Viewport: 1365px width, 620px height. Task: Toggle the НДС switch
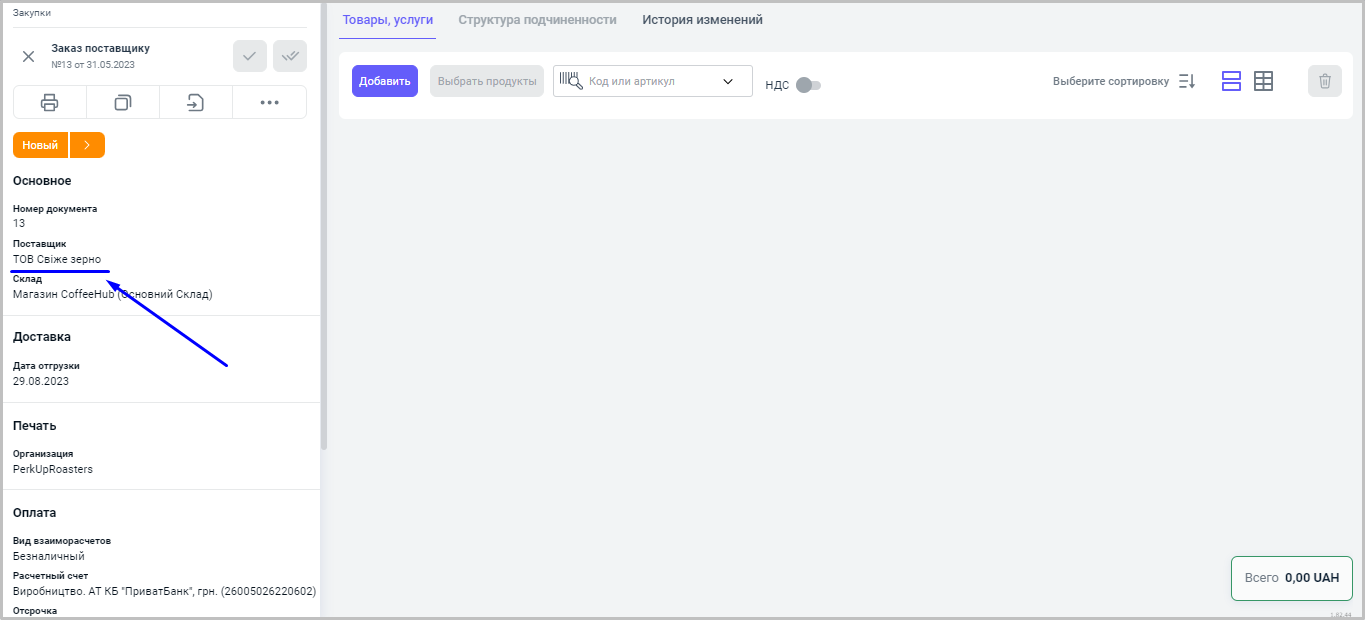(808, 85)
